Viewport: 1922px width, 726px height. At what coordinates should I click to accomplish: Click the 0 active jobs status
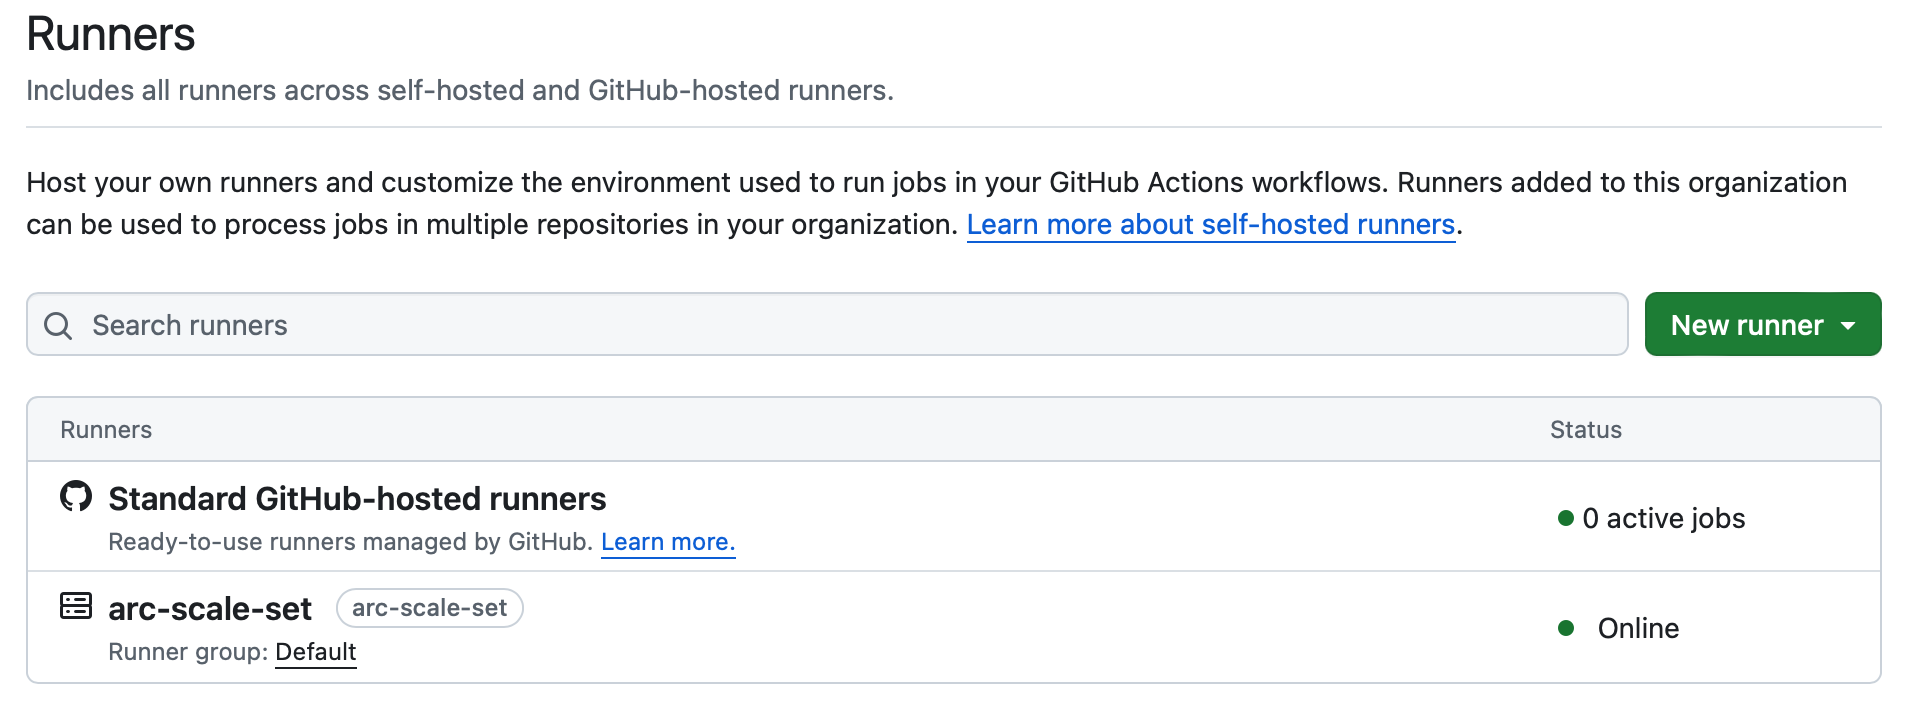tap(1664, 518)
